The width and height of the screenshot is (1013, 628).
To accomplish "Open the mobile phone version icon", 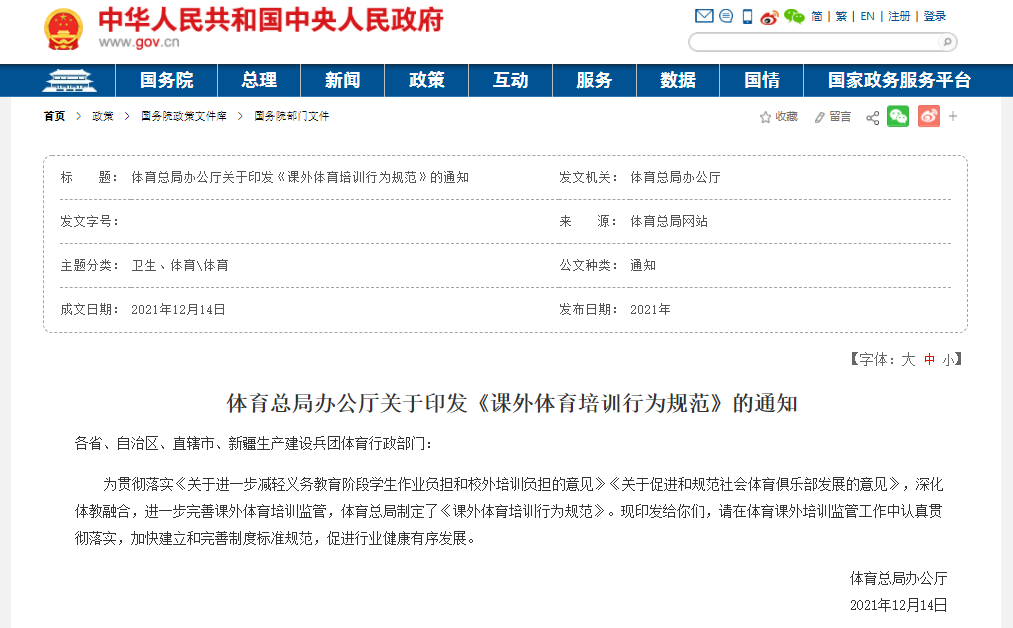I will point(747,16).
